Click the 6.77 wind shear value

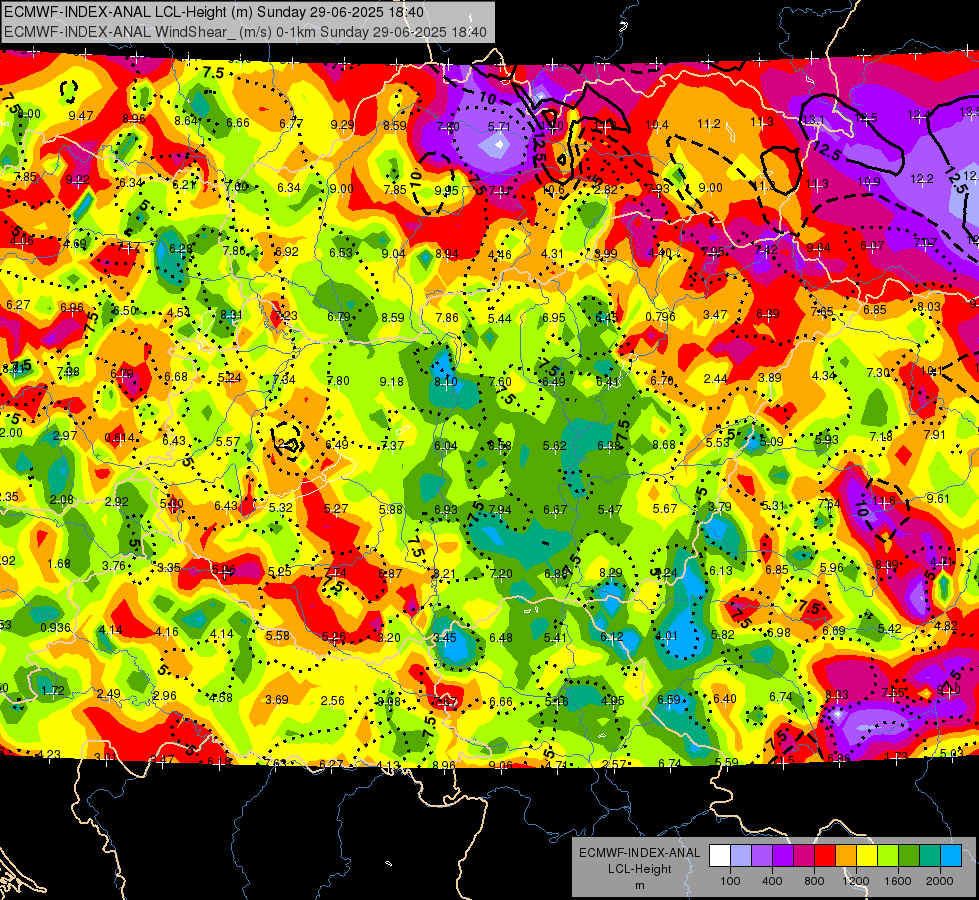click(x=291, y=124)
